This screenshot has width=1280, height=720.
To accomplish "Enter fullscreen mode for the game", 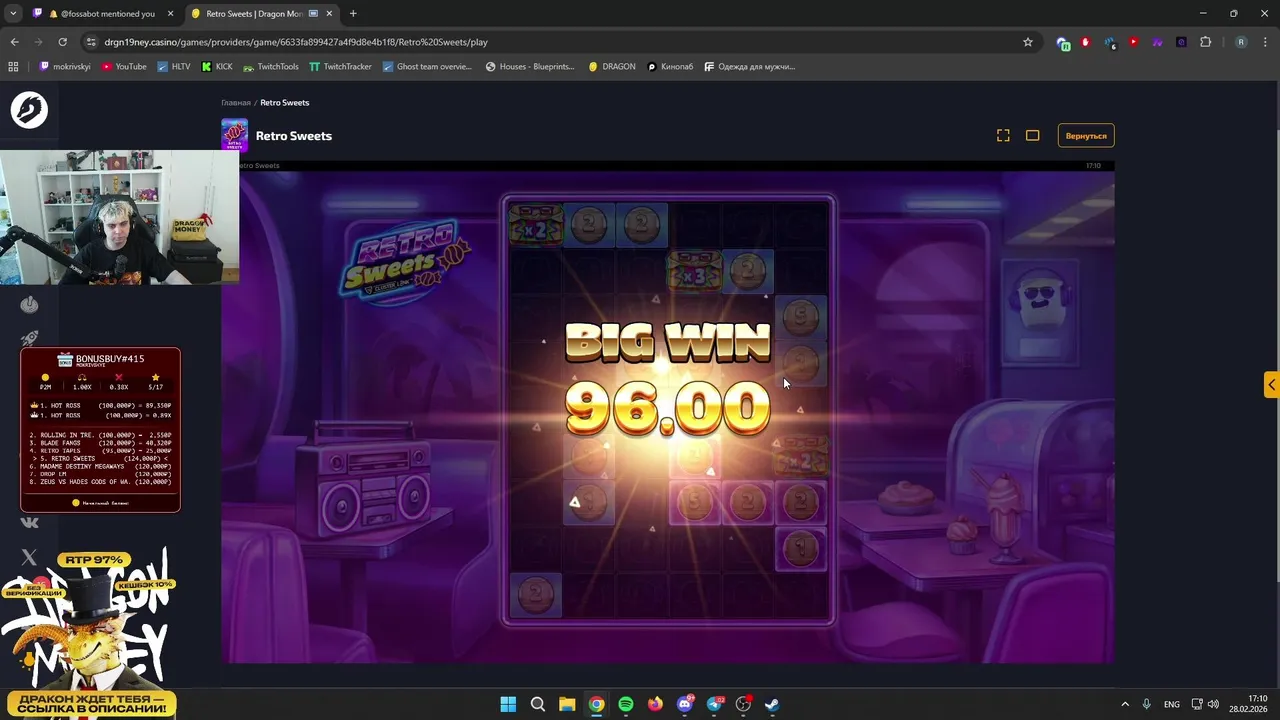I will coord(1003,135).
